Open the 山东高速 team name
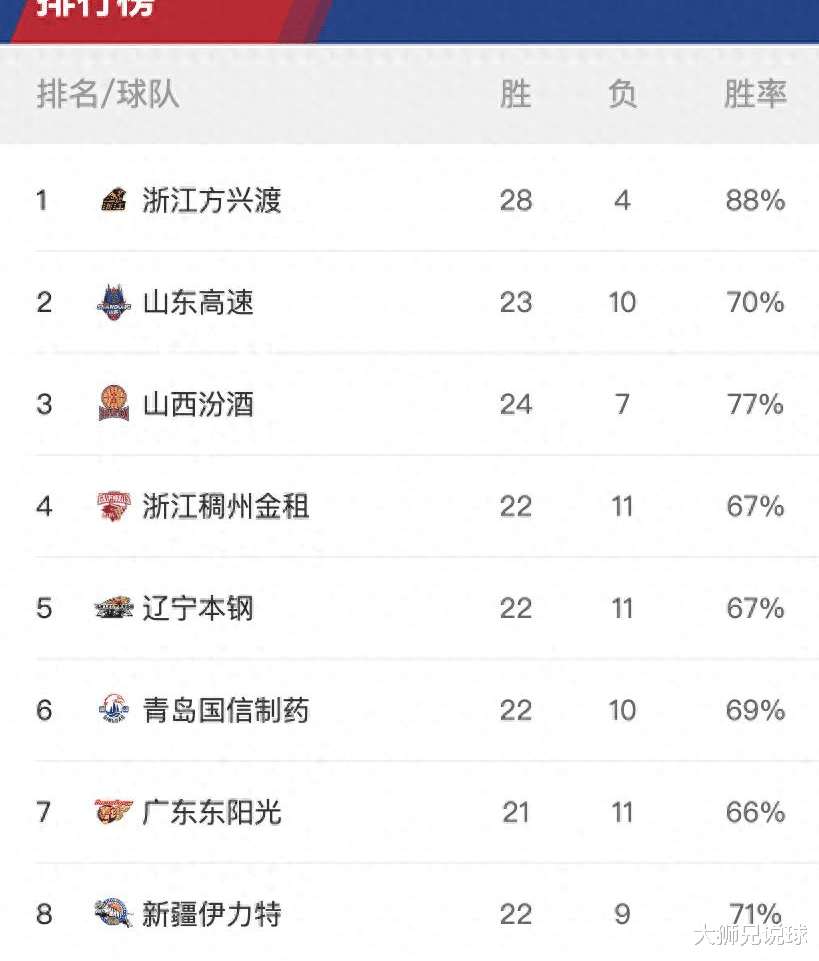This screenshot has width=819, height=961. coord(198,302)
